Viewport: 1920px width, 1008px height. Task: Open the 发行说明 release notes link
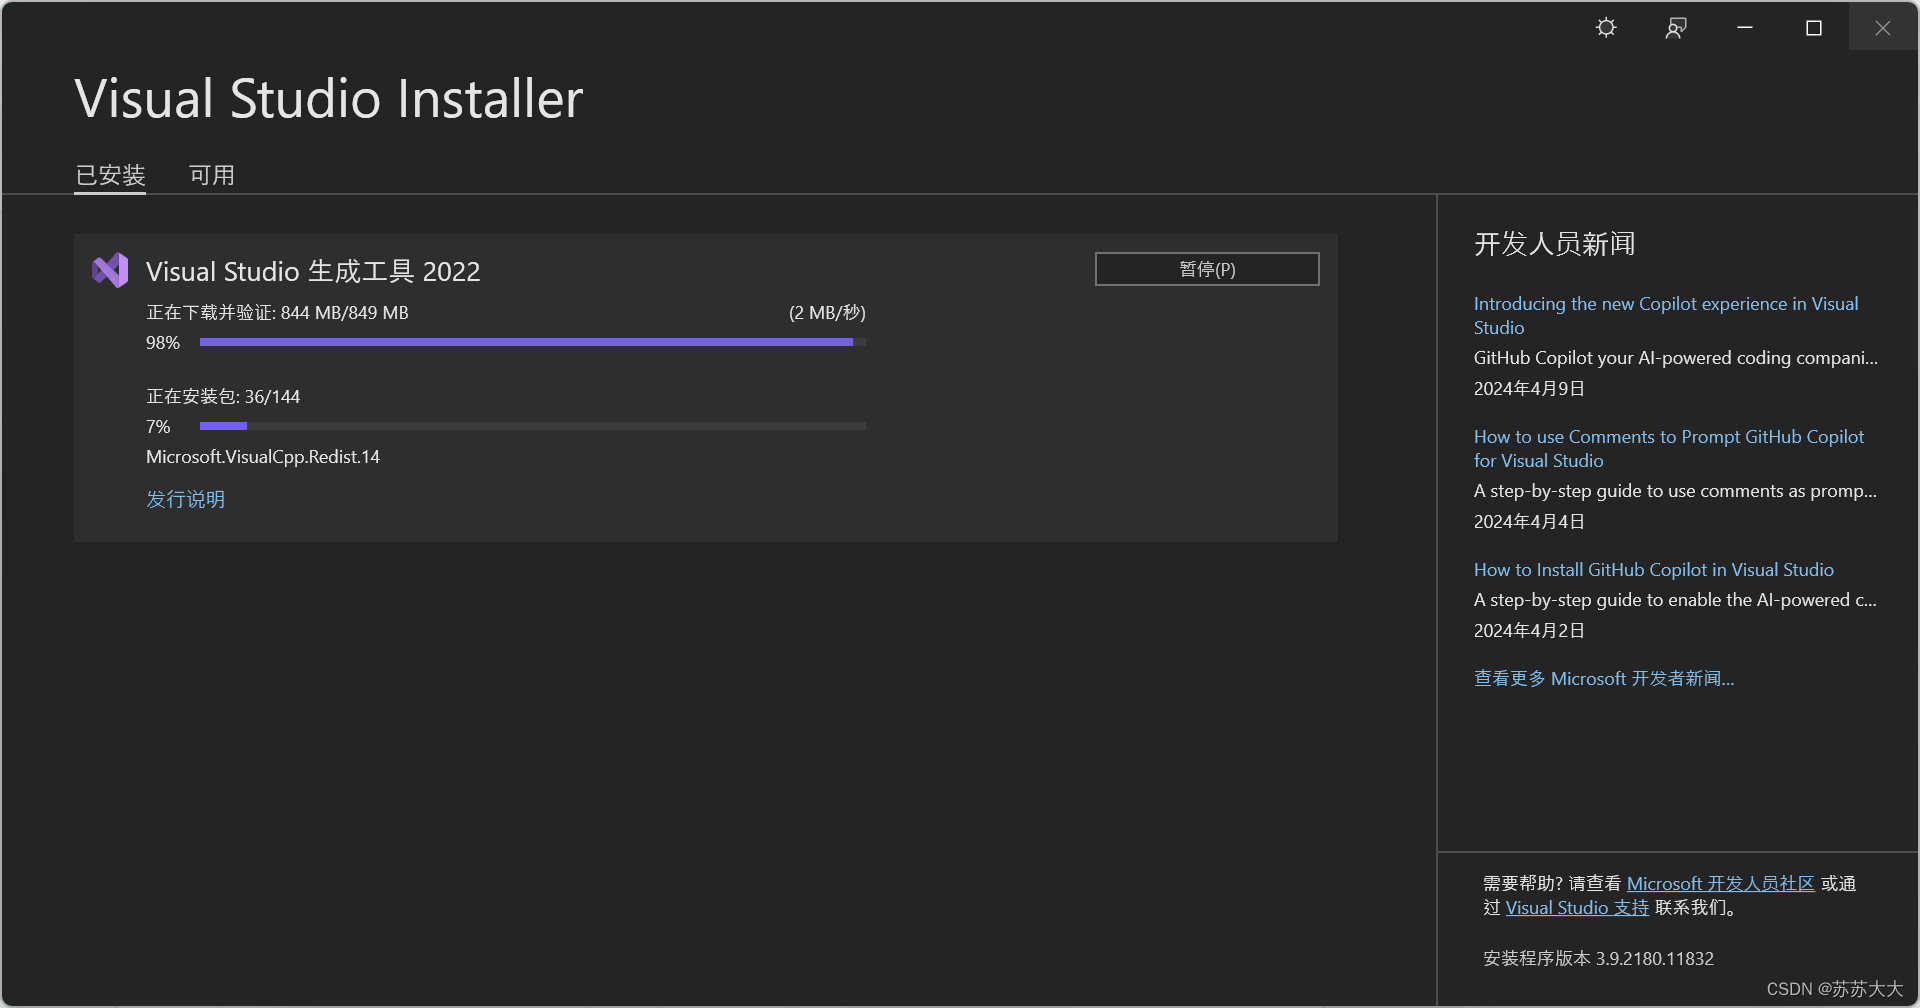tap(185, 499)
